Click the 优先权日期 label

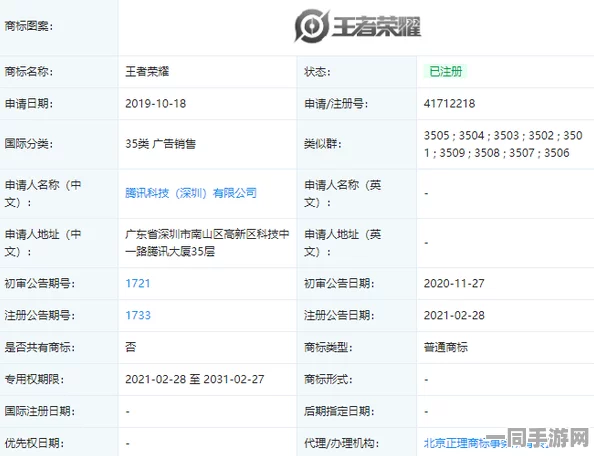click(x=34, y=443)
